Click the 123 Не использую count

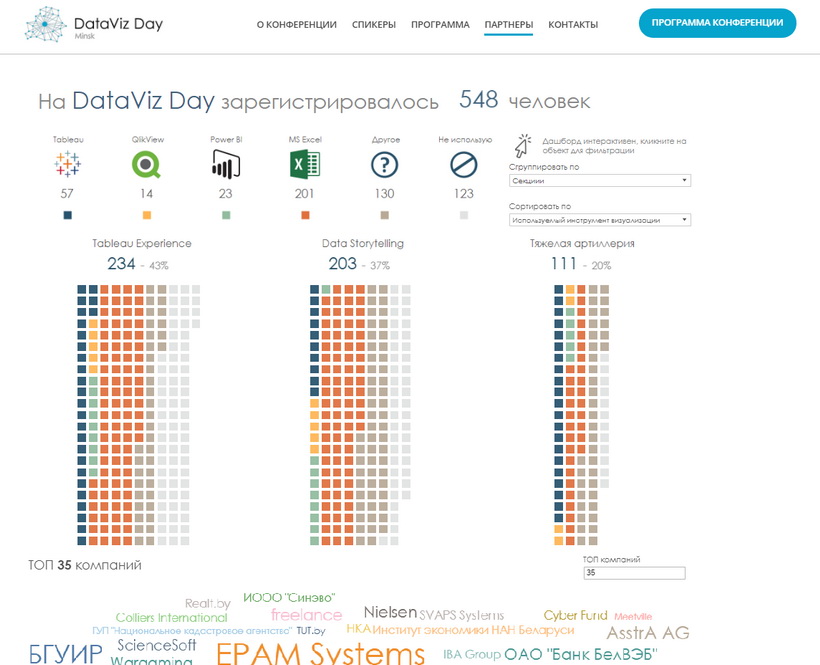464,193
